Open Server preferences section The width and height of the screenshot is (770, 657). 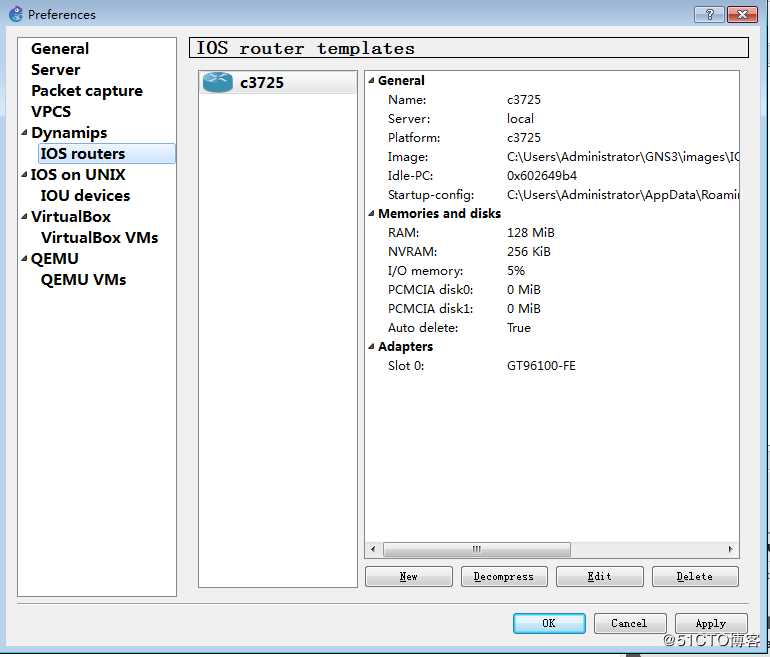[x=55, y=70]
